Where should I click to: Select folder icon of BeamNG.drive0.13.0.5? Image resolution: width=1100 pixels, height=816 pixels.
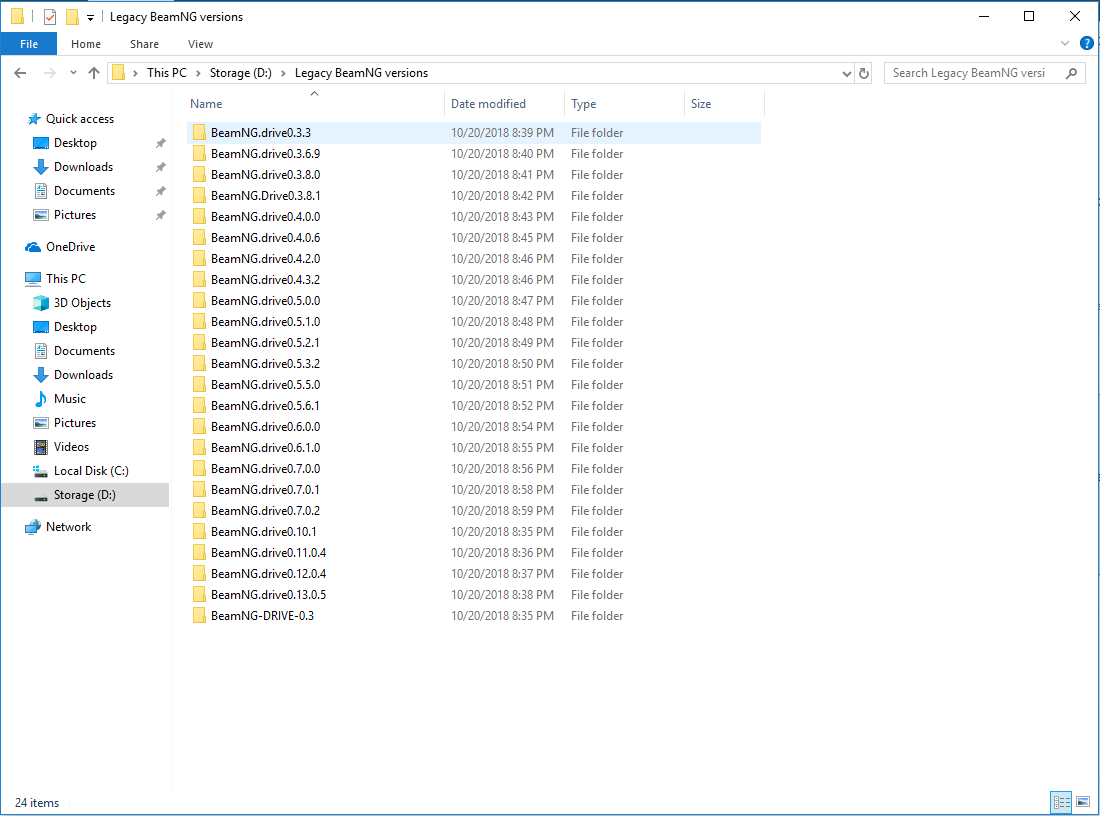199,595
